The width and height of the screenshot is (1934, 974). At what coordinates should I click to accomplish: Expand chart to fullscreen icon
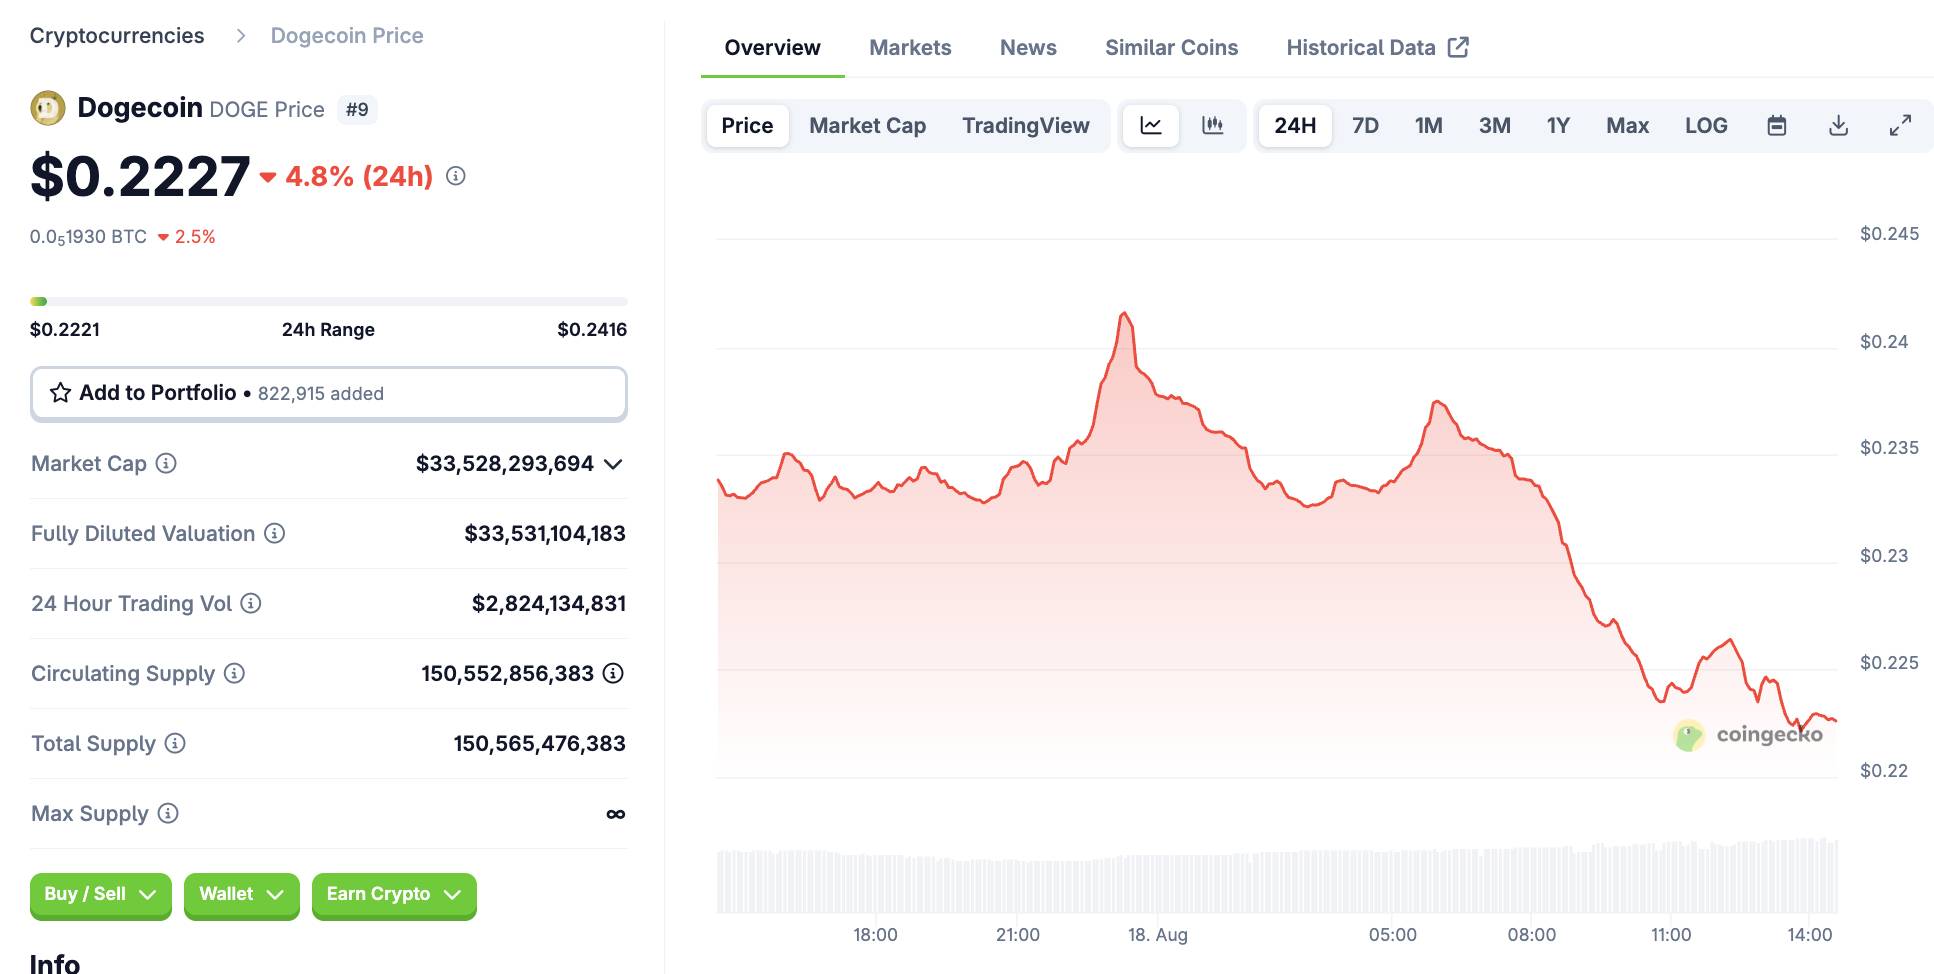tap(1900, 126)
